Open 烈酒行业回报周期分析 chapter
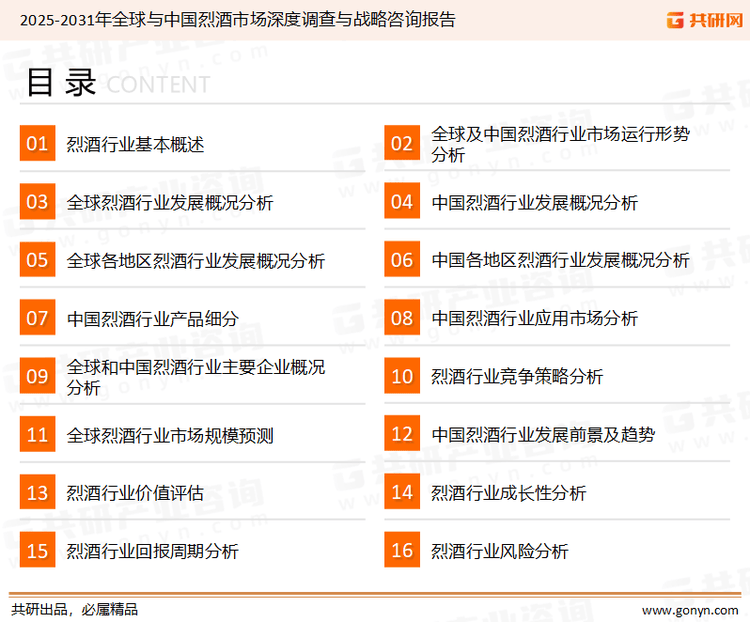The height and width of the screenshot is (622, 750). (x=152, y=551)
